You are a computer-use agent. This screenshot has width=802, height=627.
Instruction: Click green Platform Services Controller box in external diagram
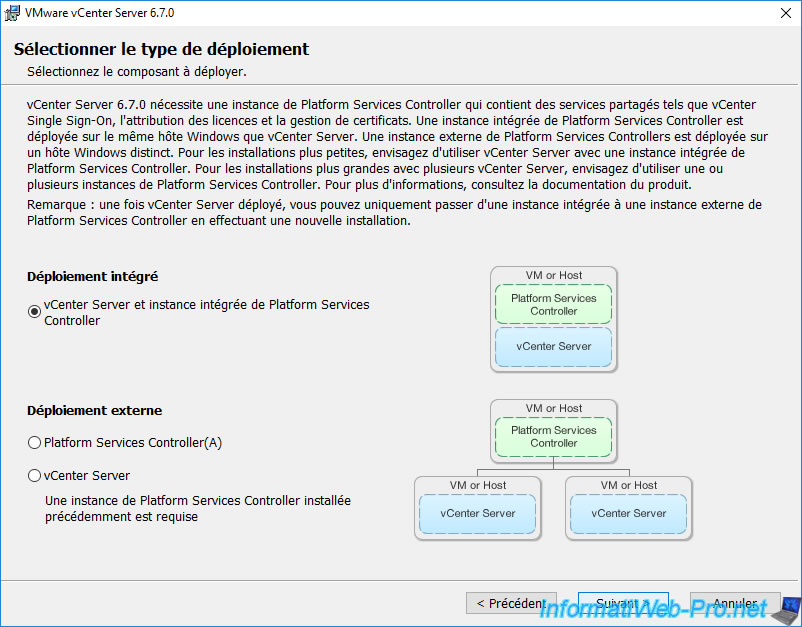coord(553,437)
